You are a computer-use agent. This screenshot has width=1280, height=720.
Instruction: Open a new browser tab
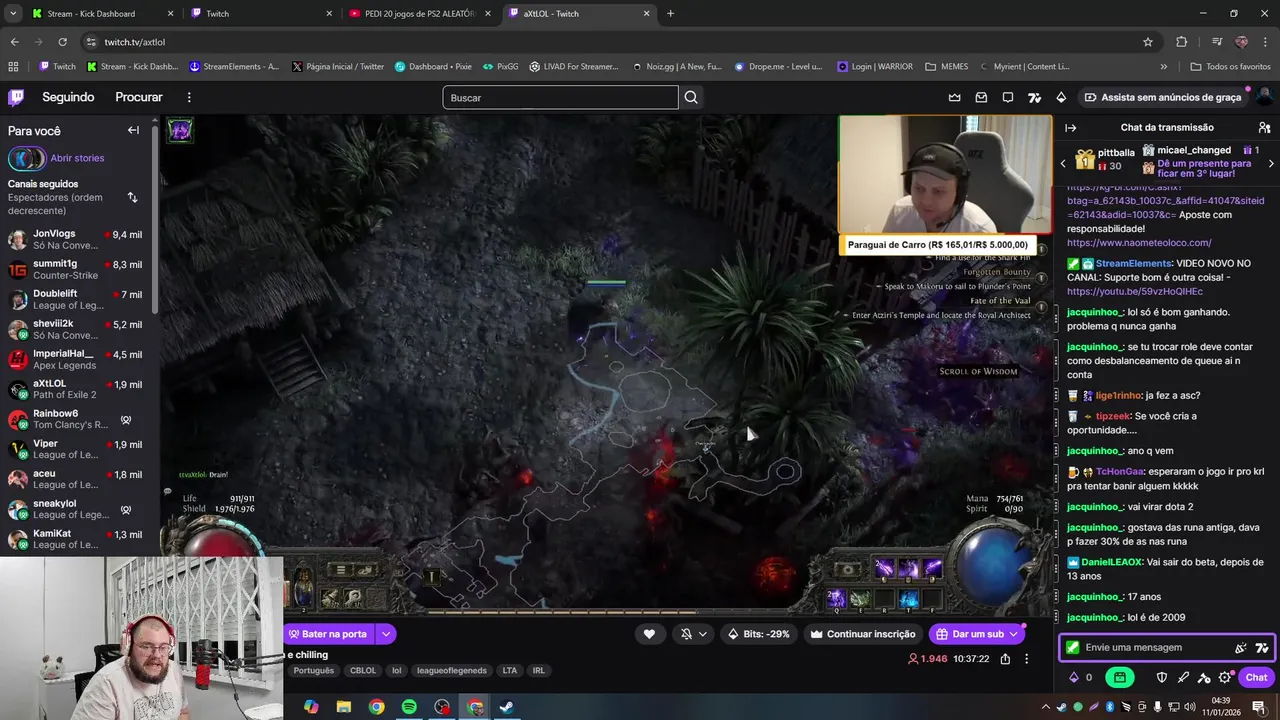(x=670, y=14)
